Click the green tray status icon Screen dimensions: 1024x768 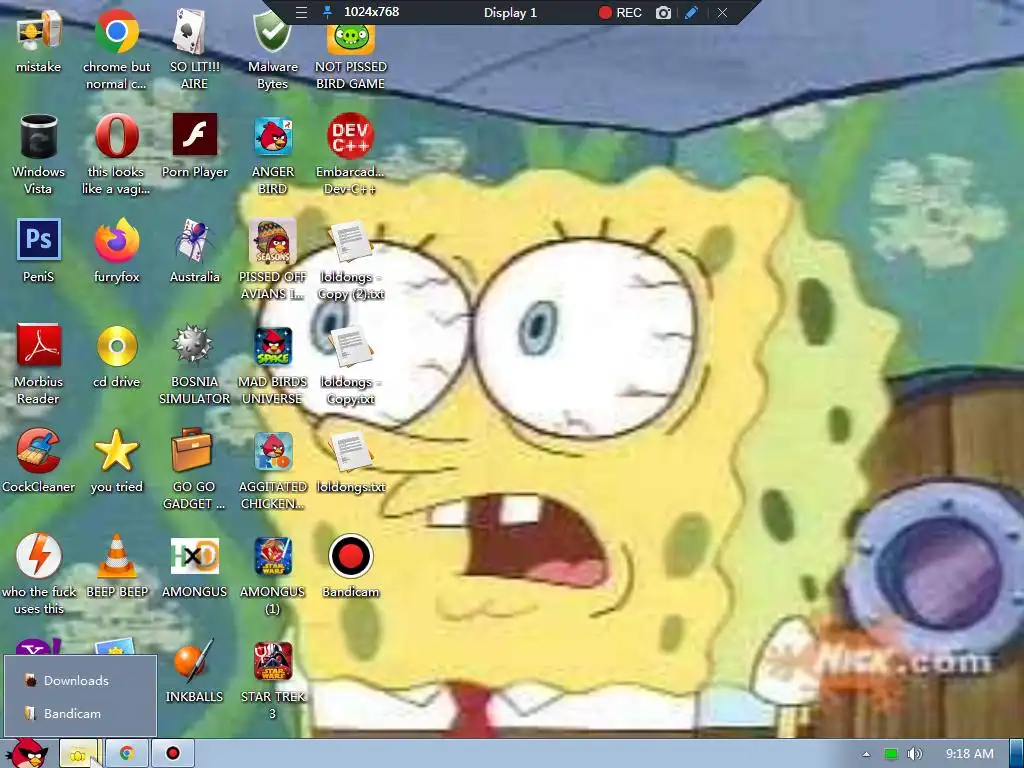(891, 754)
